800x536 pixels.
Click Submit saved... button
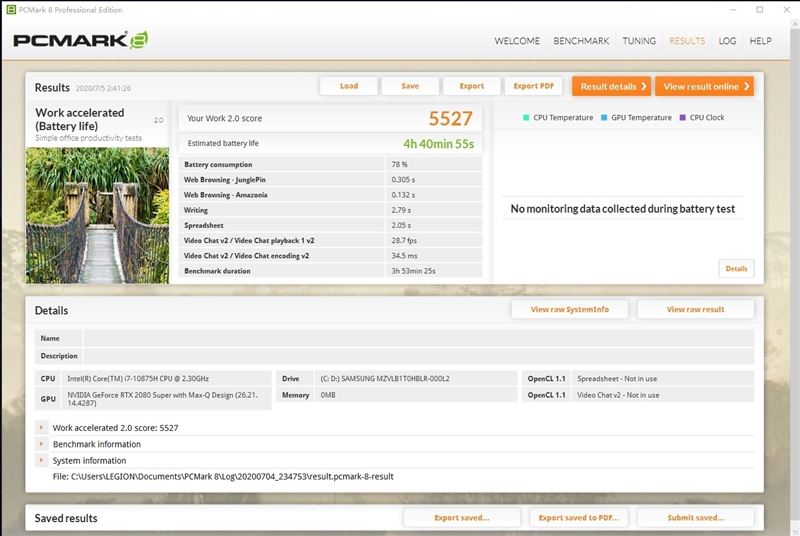(695, 518)
